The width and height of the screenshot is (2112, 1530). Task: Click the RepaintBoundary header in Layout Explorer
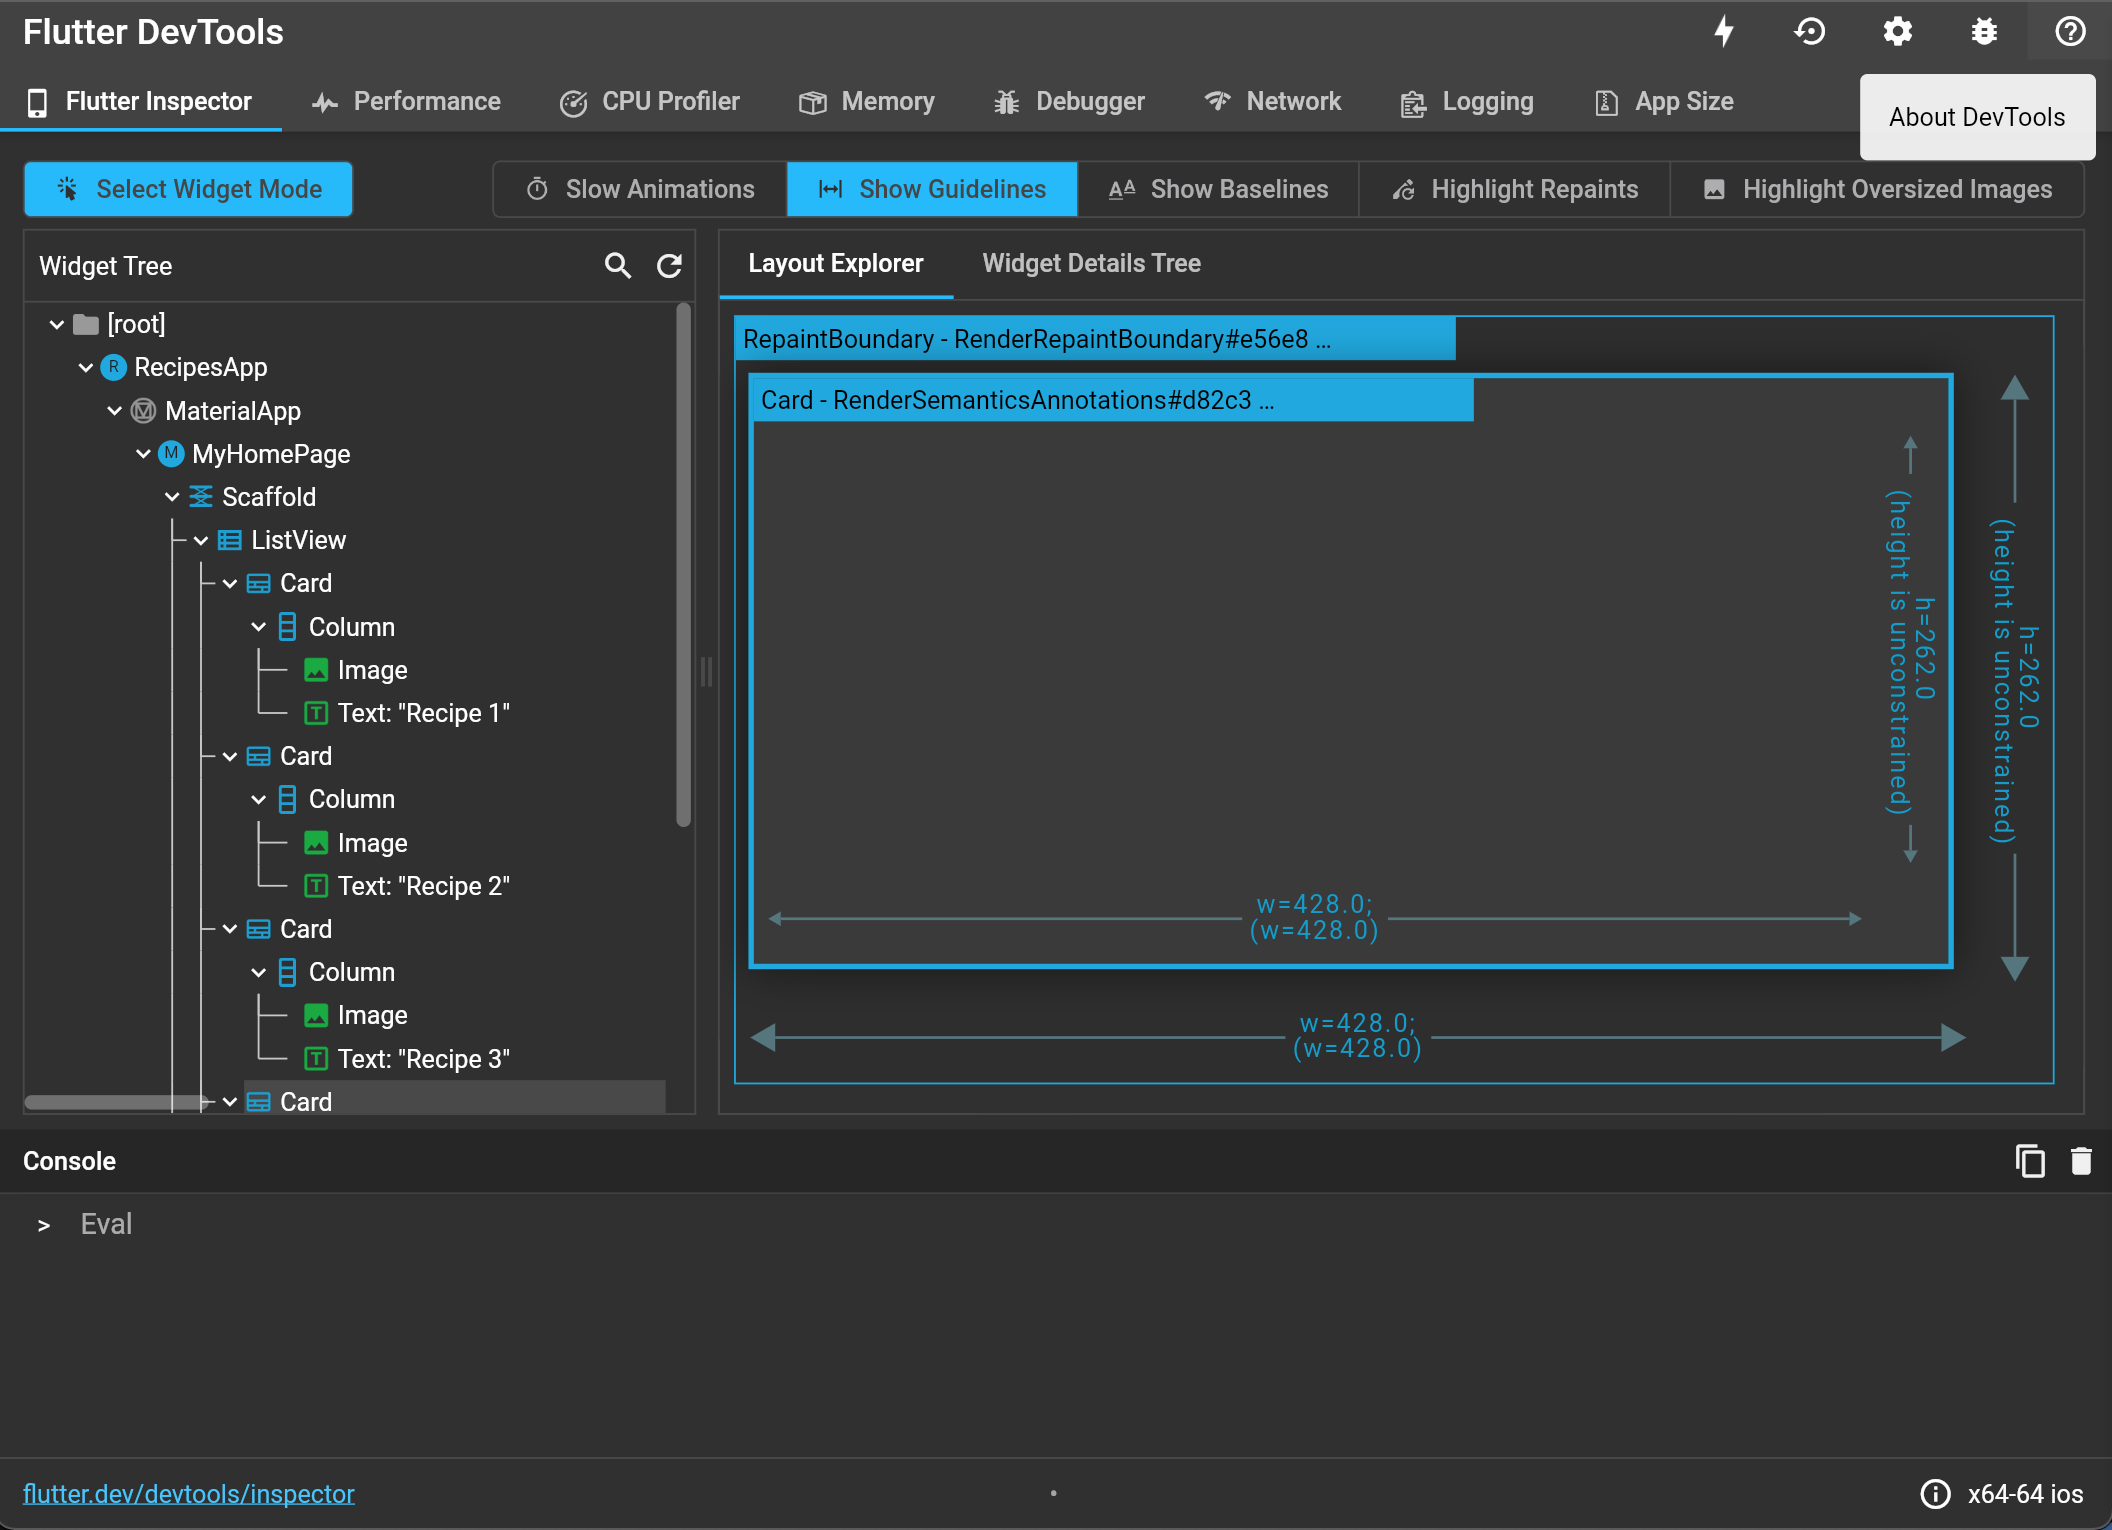click(x=1095, y=340)
